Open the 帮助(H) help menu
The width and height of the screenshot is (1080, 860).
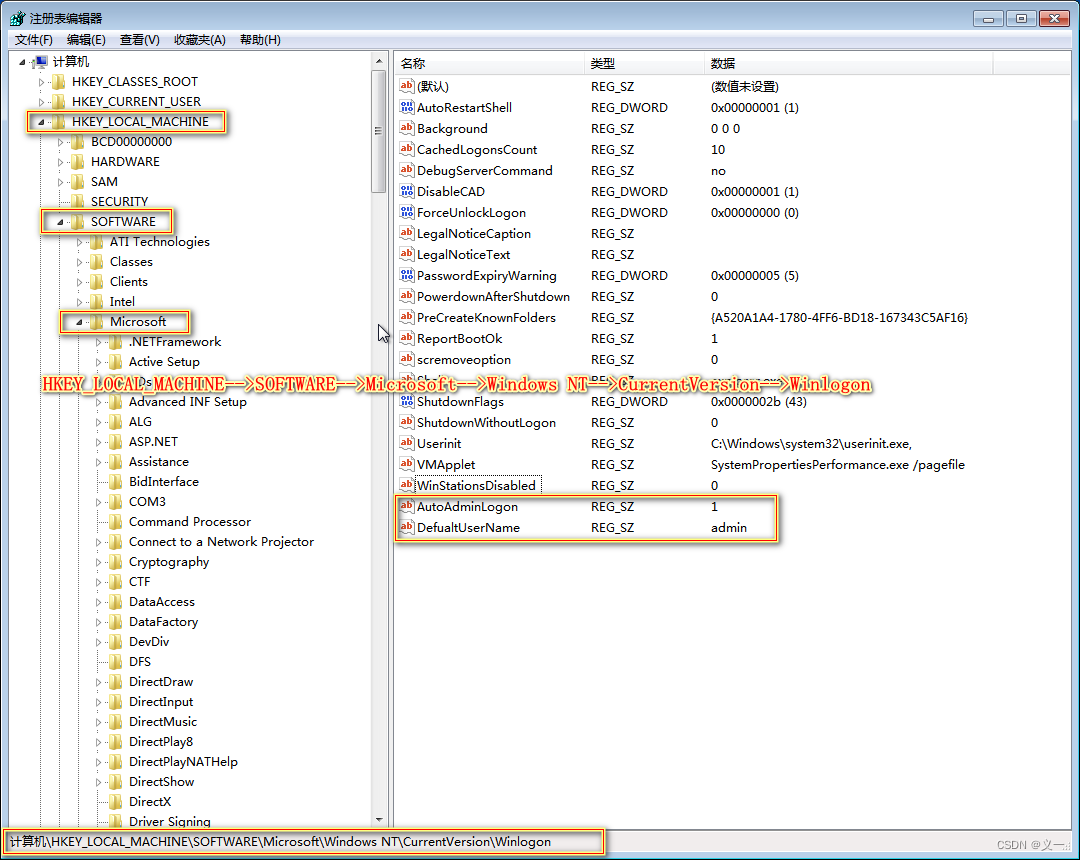point(260,40)
